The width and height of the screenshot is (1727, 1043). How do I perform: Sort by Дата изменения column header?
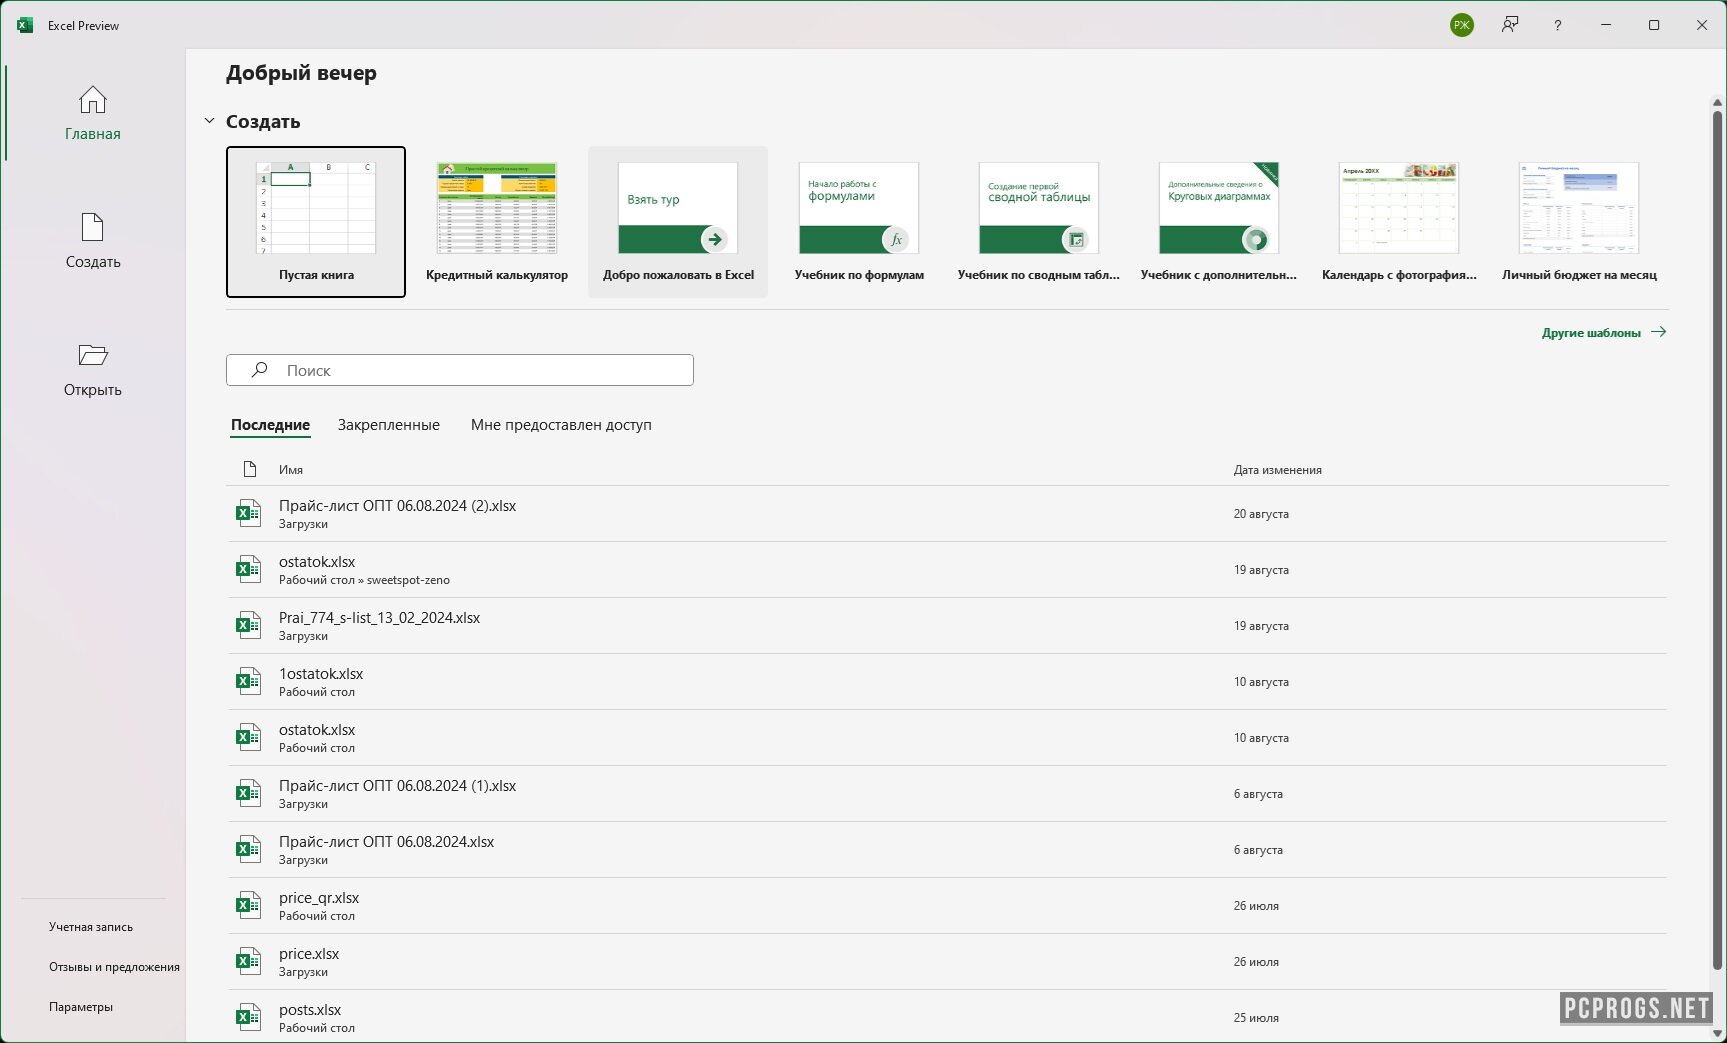pyautogui.click(x=1277, y=470)
